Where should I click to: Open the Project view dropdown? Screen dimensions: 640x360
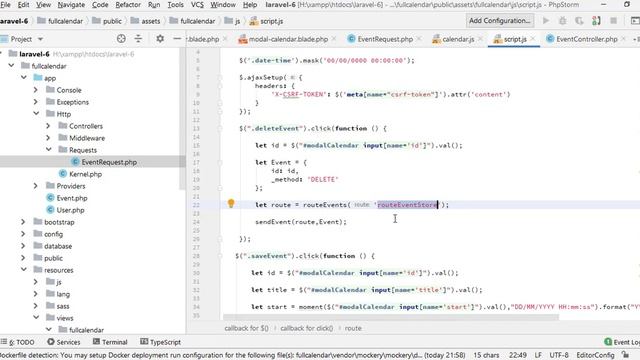(x=40, y=39)
